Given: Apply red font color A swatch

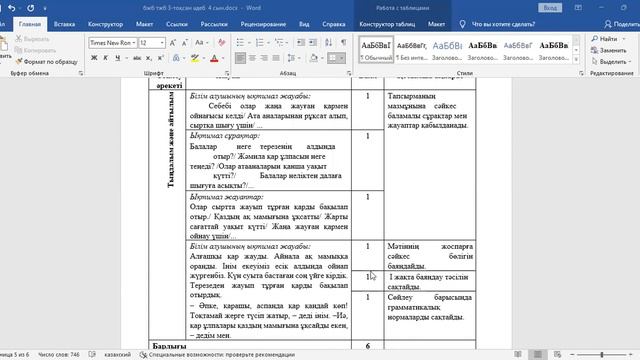Looking at the screenshot, I should click(214, 58).
